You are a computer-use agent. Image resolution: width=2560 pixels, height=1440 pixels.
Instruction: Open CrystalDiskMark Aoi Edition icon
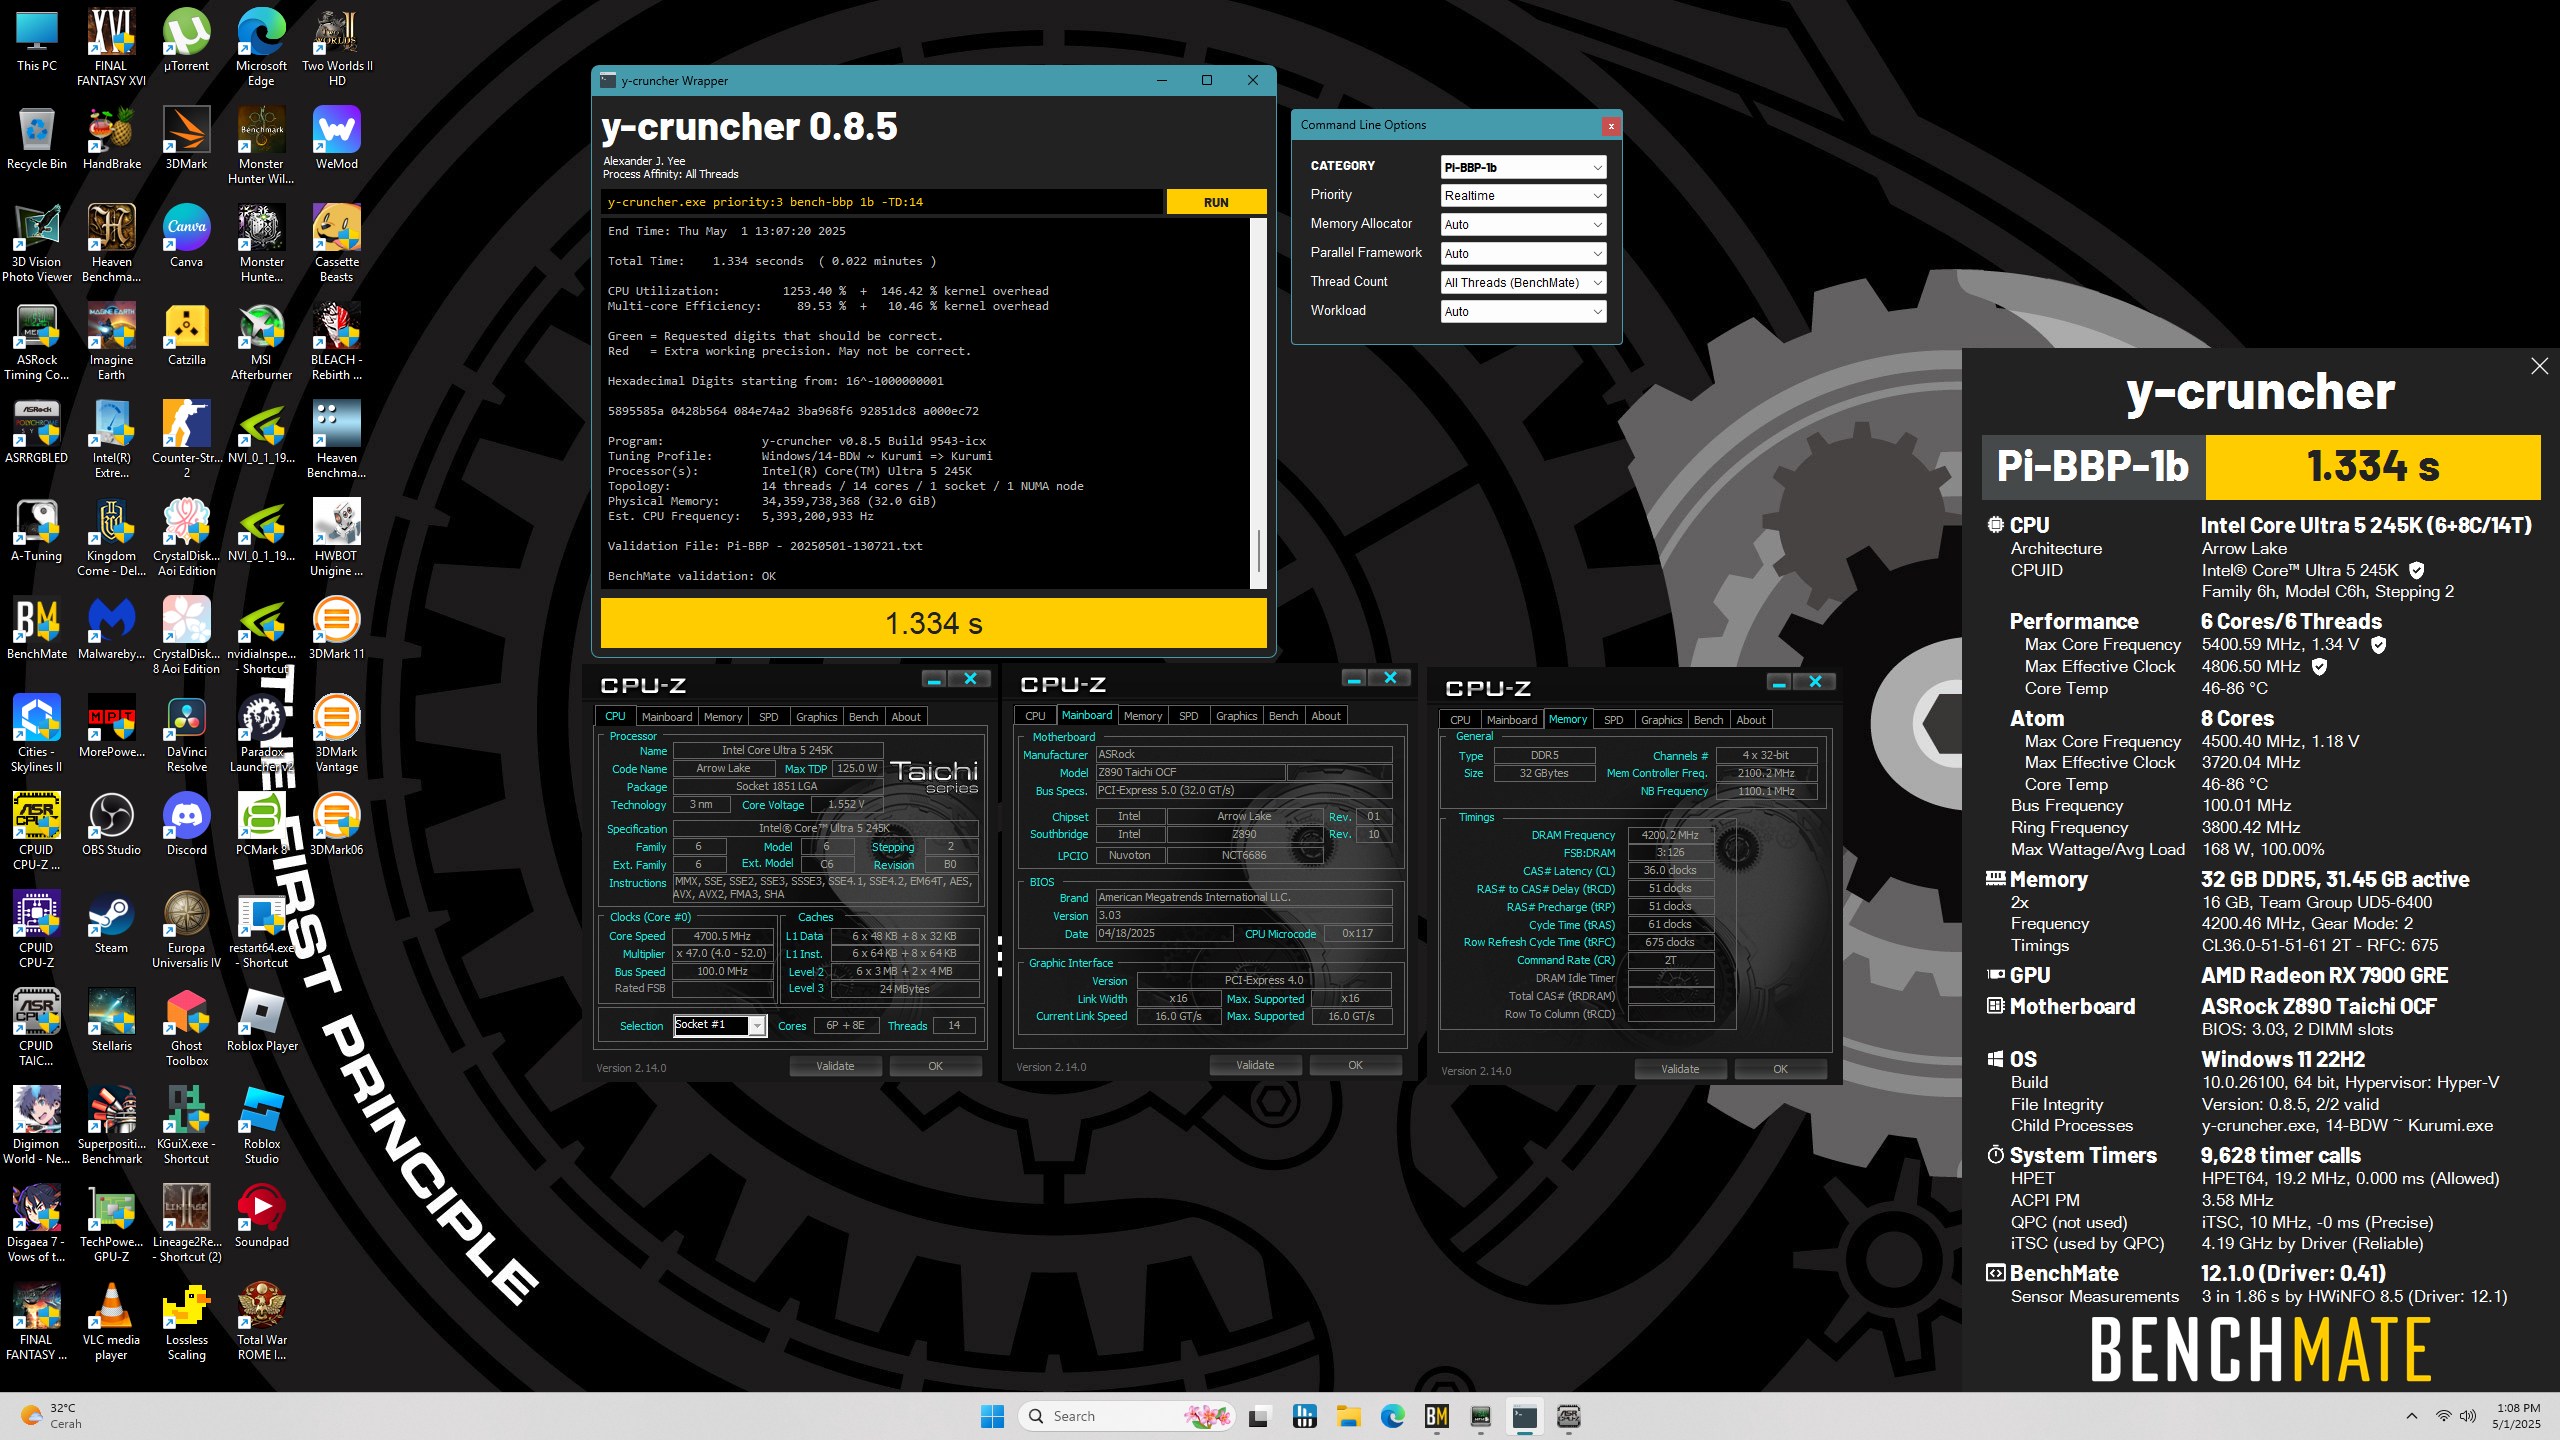(x=187, y=538)
